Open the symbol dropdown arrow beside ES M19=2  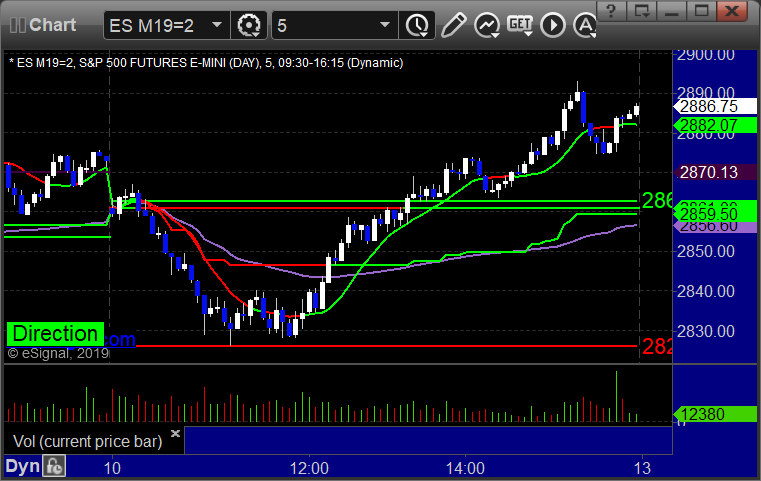click(x=217, y=25)
